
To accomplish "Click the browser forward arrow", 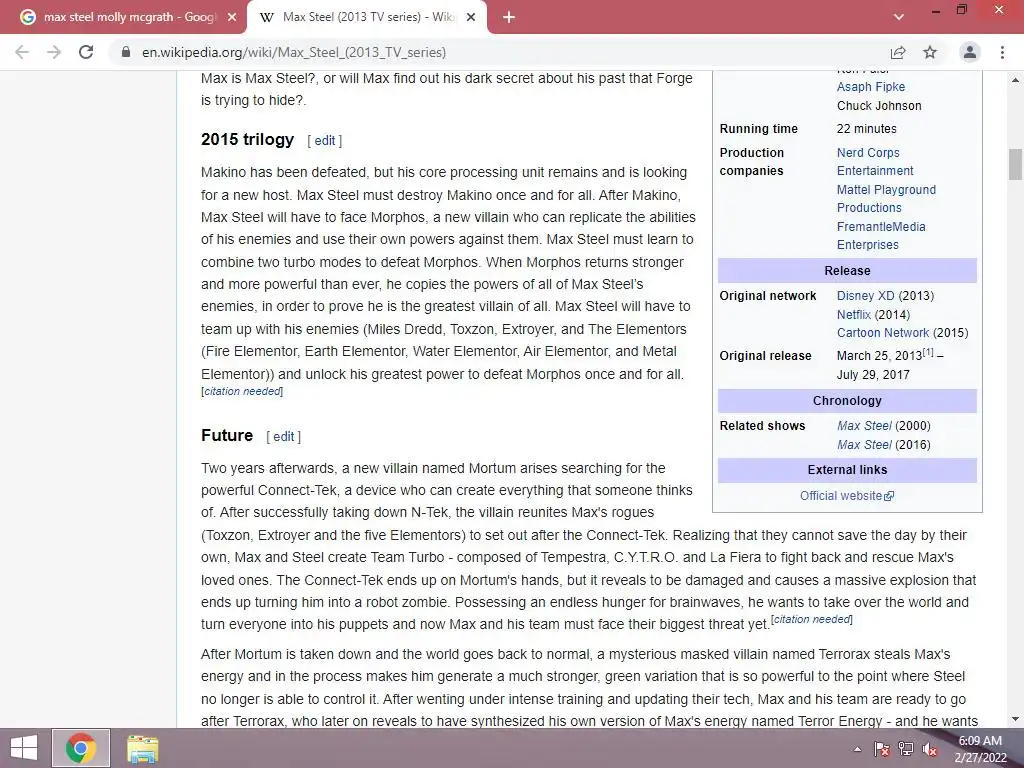I will (54, 52).
